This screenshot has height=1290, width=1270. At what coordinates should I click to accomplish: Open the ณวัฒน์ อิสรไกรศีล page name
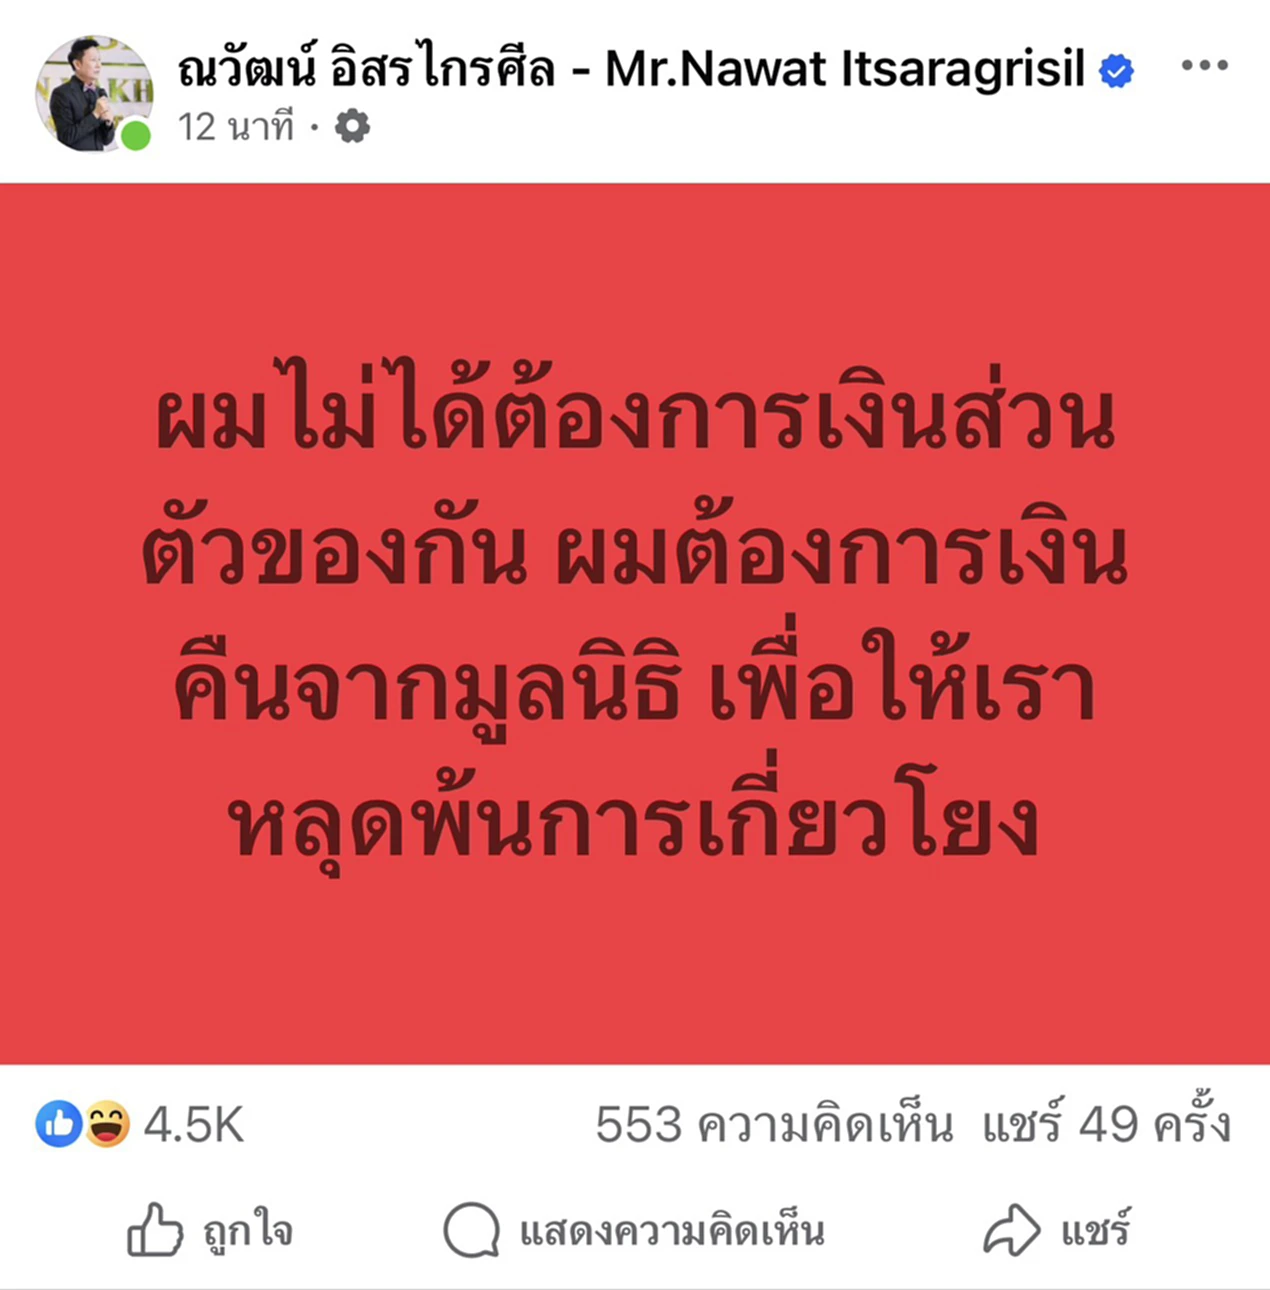[366, 70]
